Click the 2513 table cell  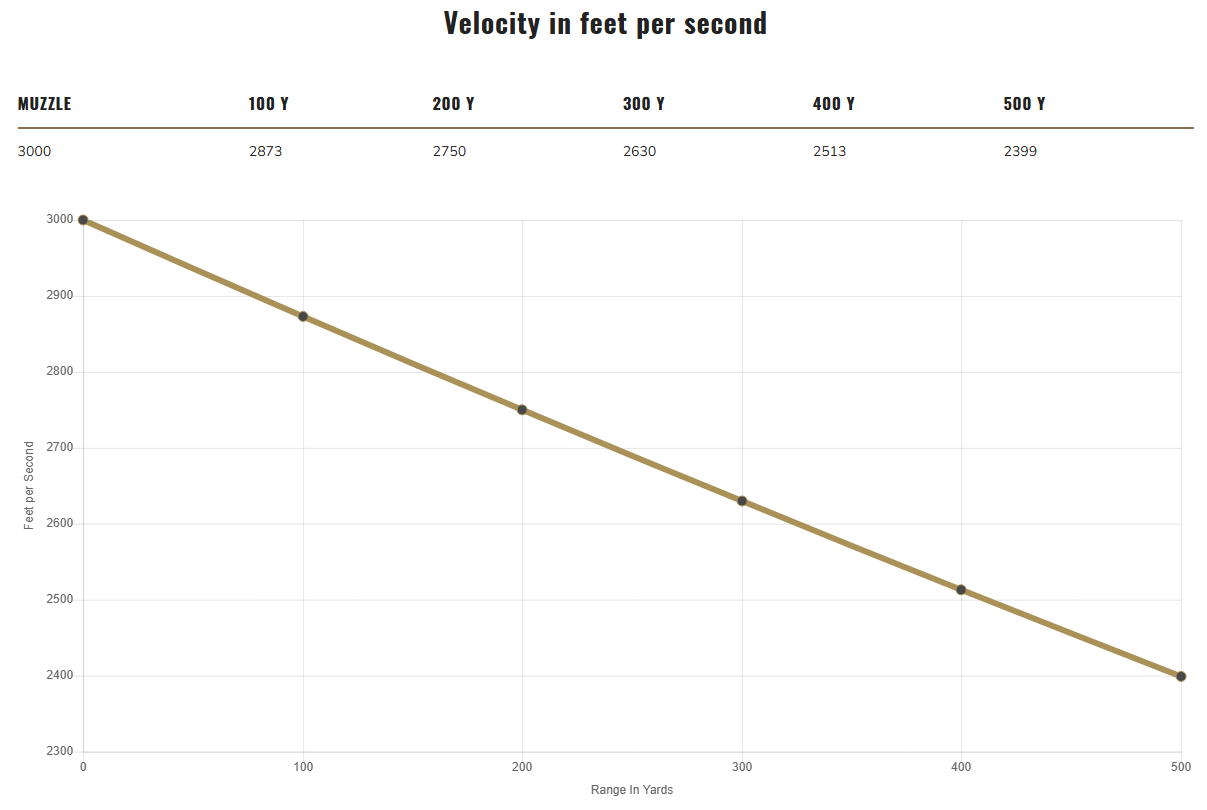coord(830,152)
